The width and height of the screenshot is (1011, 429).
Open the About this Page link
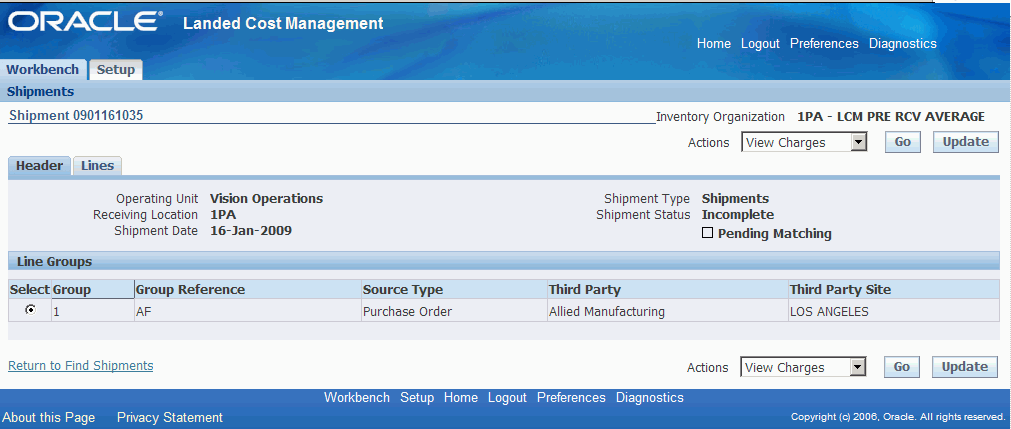click(49, 417)
